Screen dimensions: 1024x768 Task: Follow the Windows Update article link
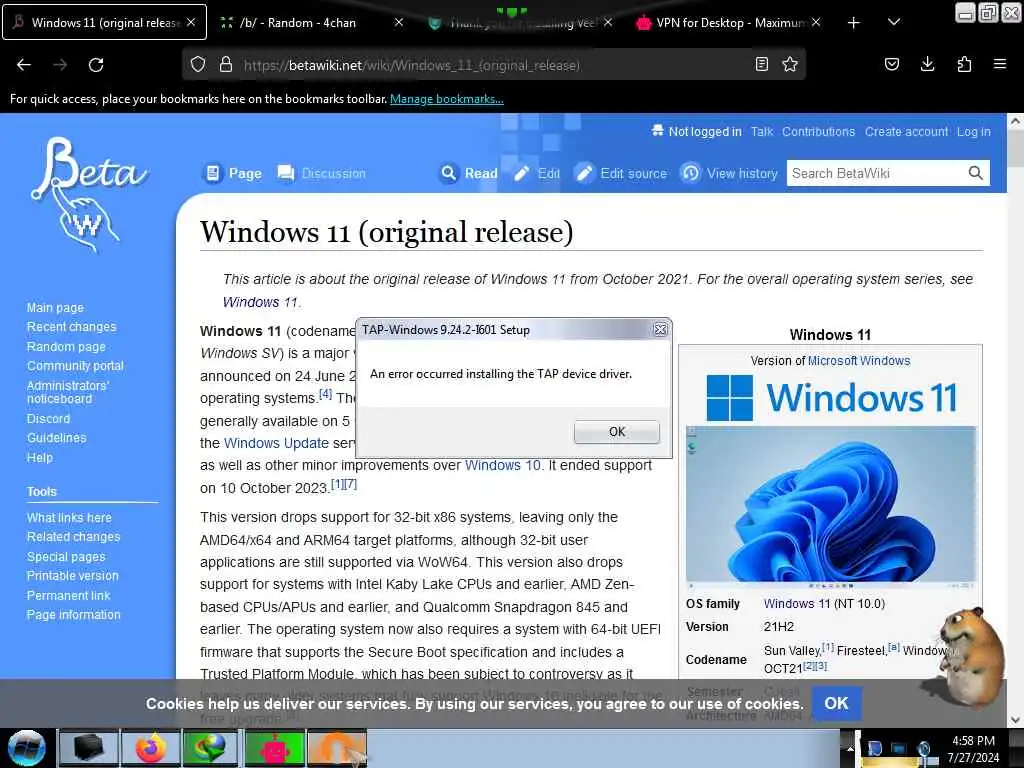click(276, 443)
